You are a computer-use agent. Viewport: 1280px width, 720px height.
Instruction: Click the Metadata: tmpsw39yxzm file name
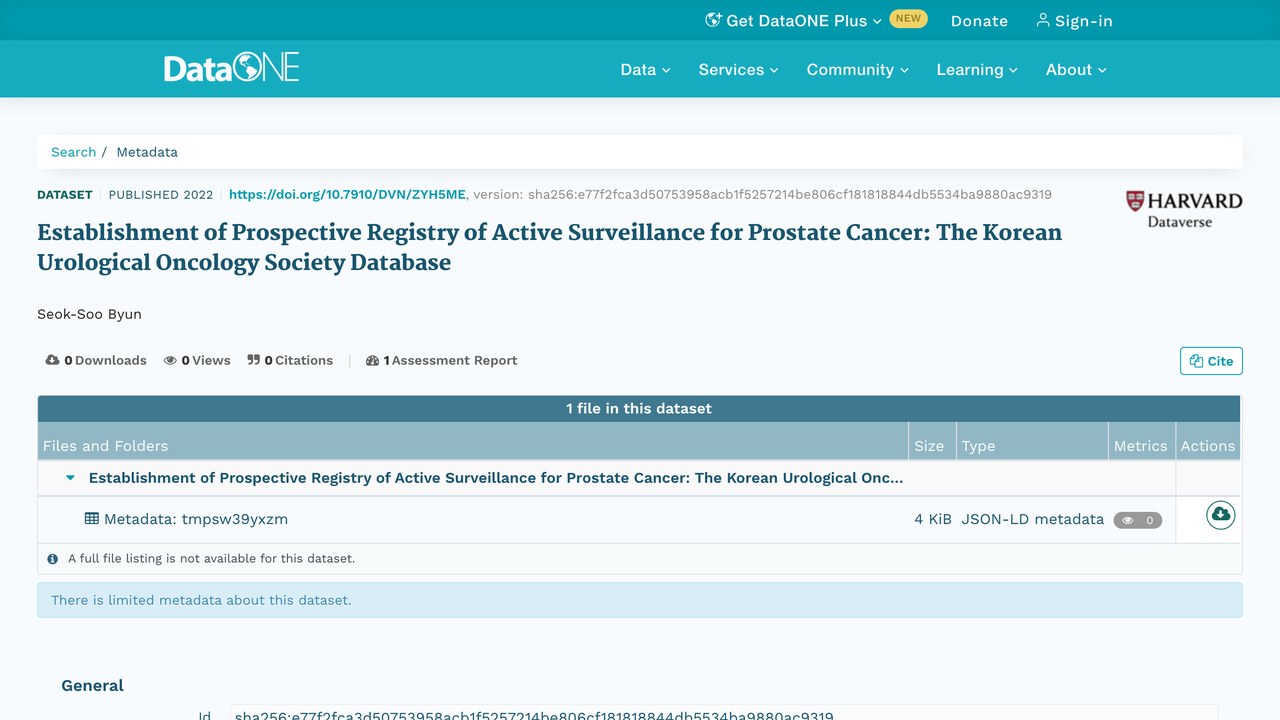point(196,519)
